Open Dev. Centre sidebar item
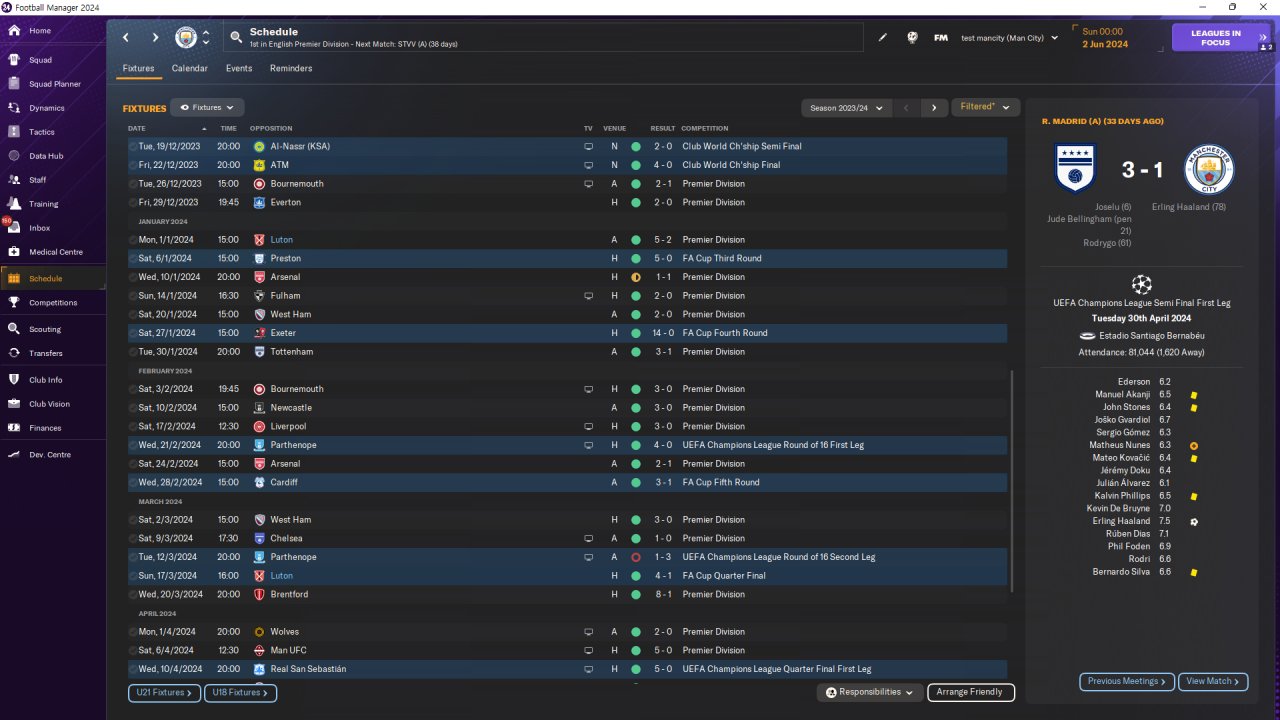 (x=52, y=455)
